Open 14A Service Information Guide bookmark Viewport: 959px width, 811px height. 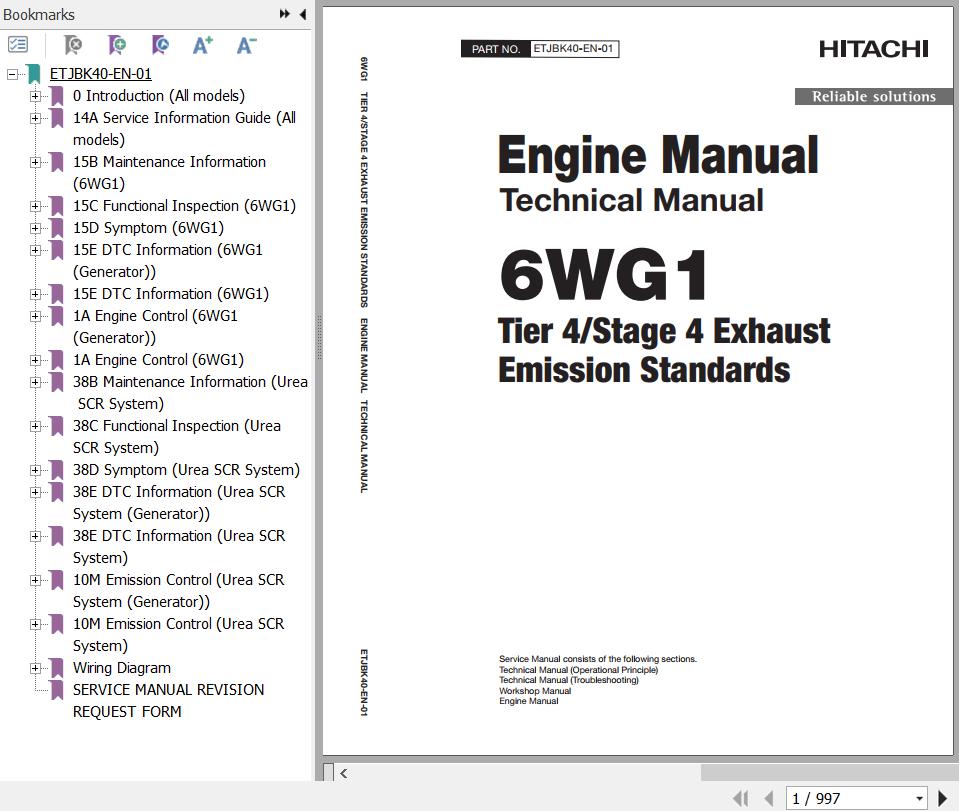click(x=184, y=128)
